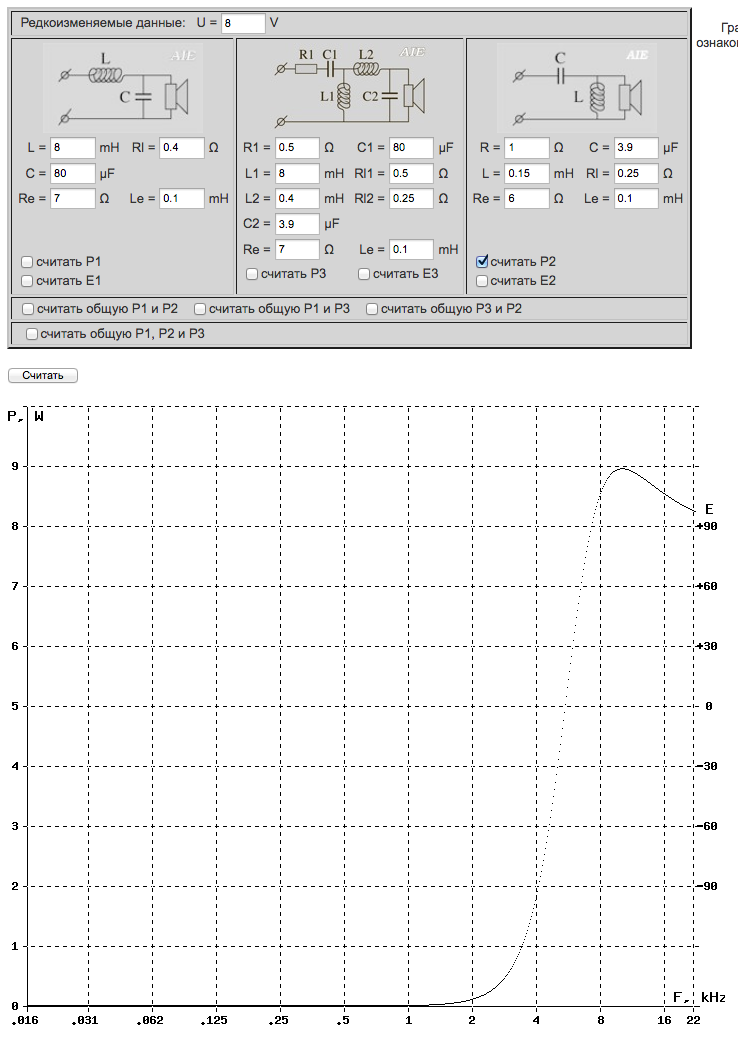Focus the Rl1 input field (0.5 Ω)
This screenshot has height=1038, width=738.
coord(411,173)
